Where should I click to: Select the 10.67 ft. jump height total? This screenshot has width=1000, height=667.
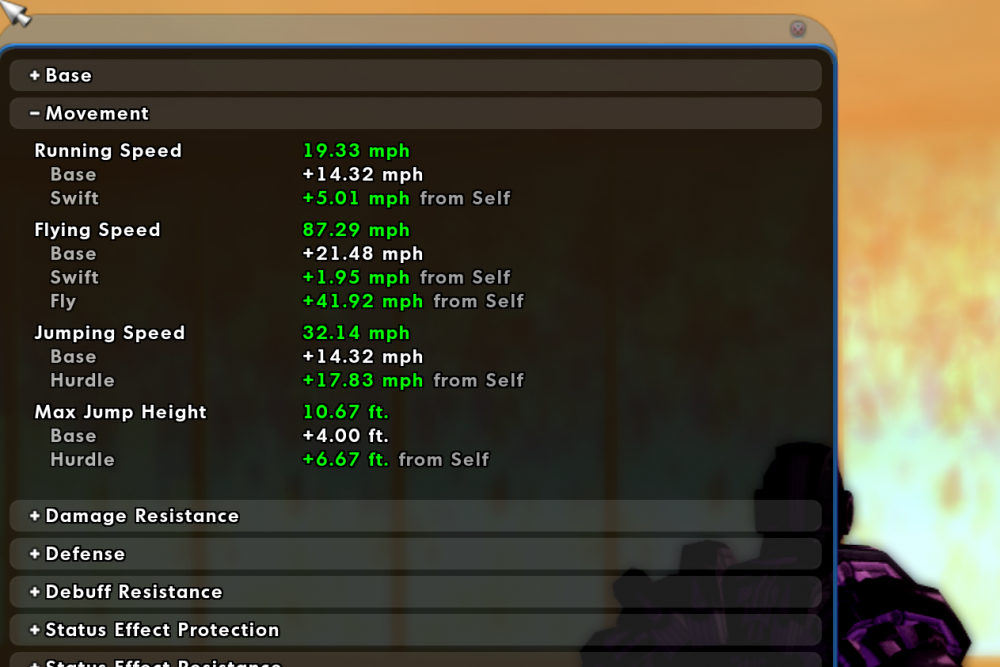pos(345,412)
